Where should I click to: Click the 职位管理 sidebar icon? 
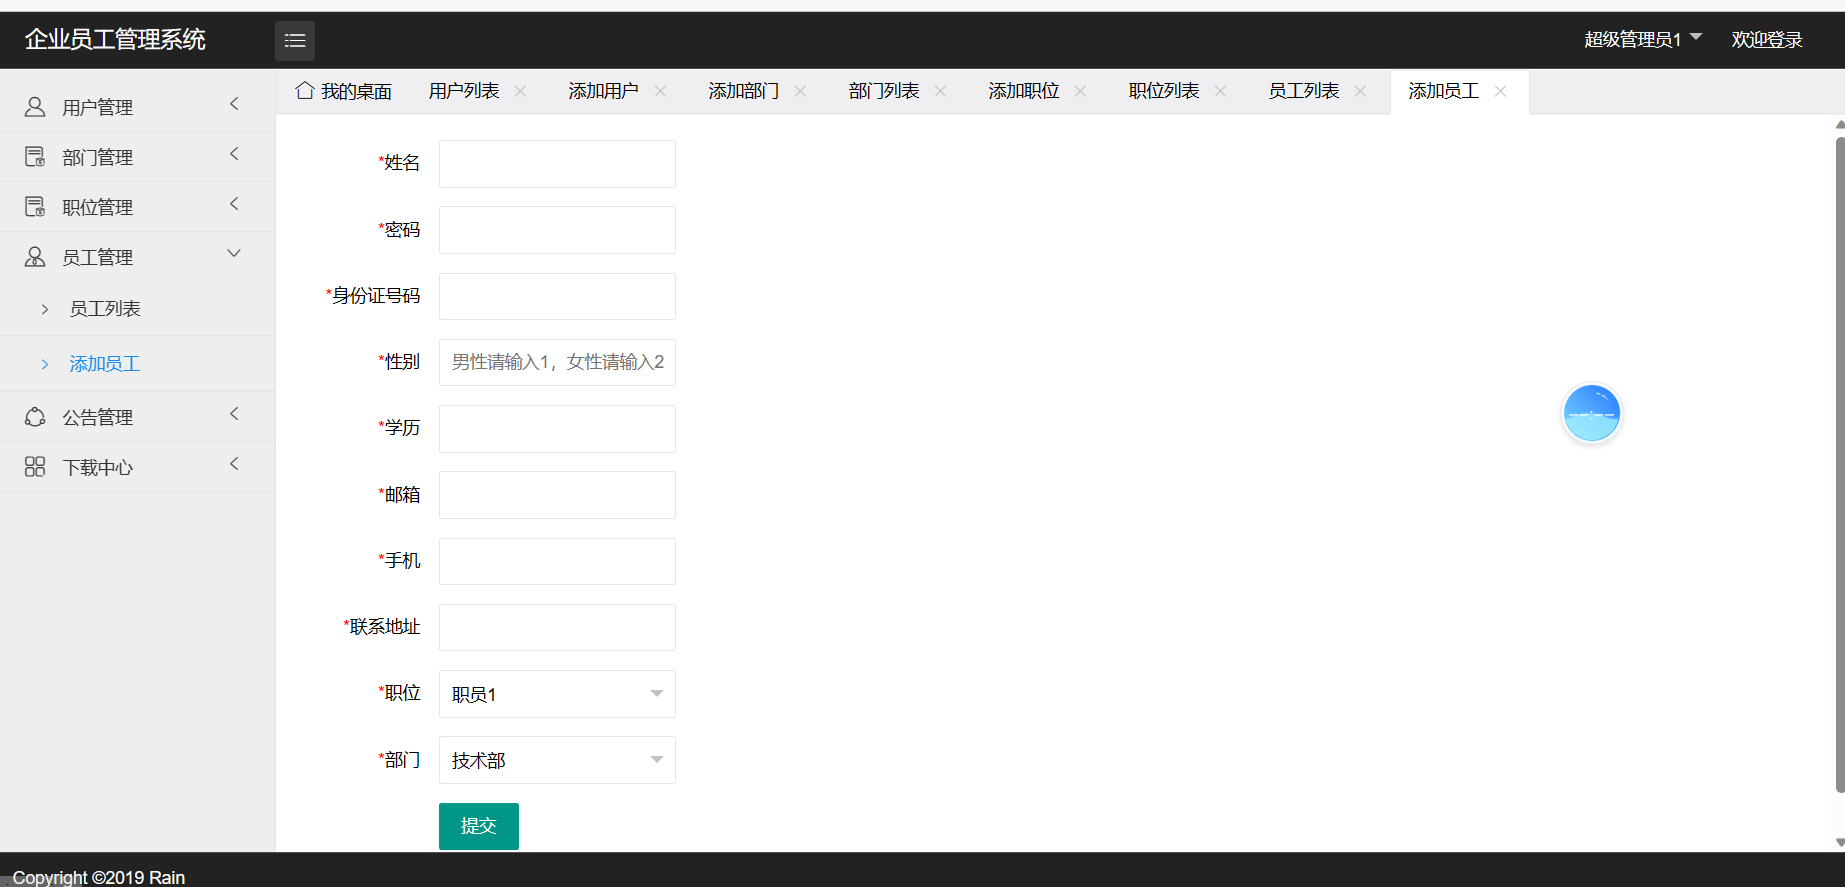(x=35, y=207)
